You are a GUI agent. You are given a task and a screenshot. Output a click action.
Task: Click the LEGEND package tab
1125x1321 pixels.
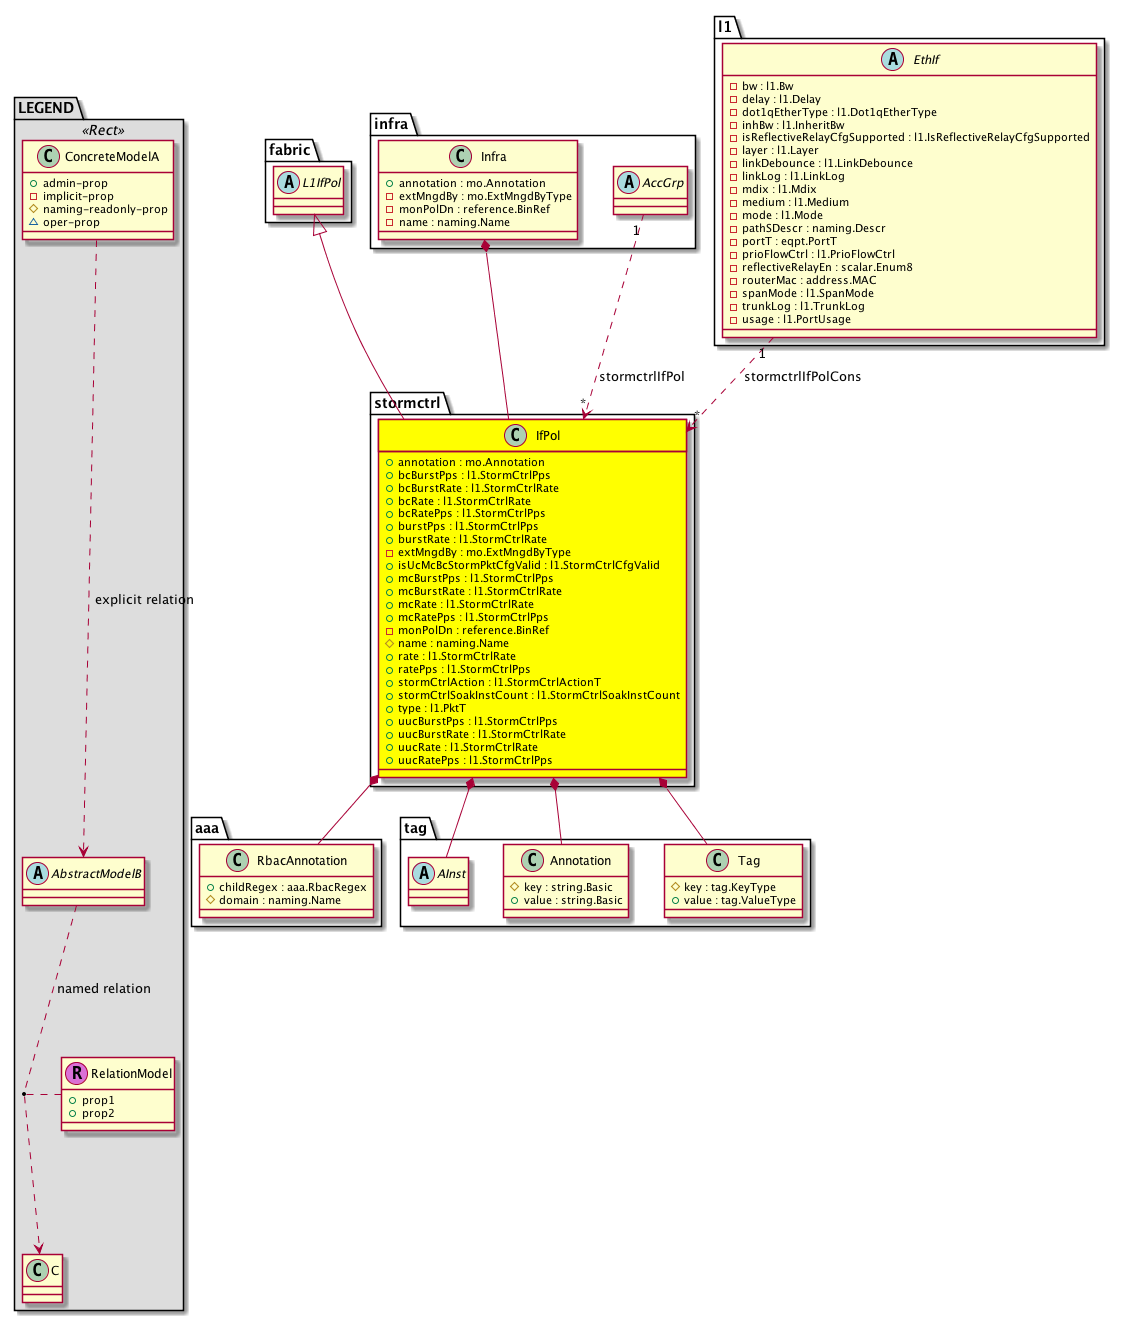[x=46, y=108]
